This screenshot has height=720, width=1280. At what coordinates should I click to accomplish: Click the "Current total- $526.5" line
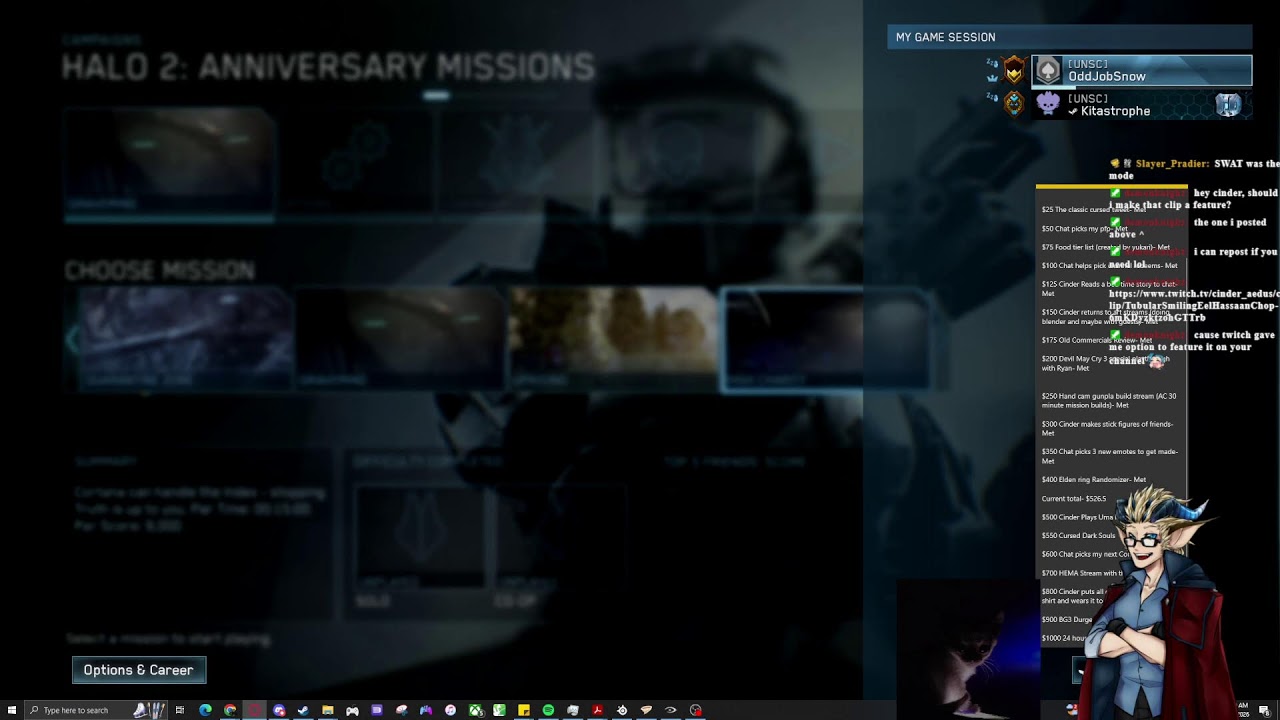pyautogui.click(x=1074, y=498)
